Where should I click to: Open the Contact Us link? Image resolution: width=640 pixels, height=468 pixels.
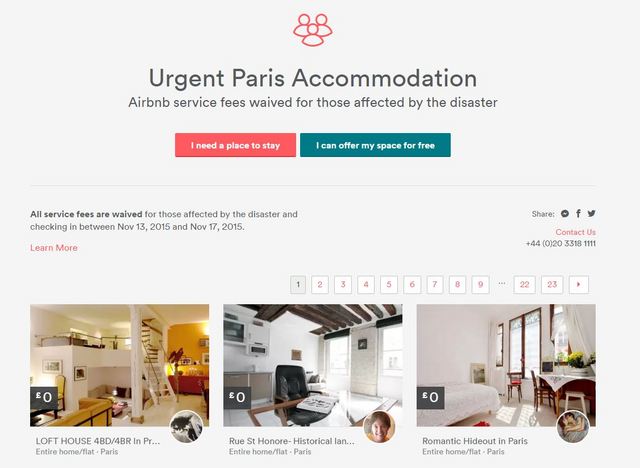(575, 232)
